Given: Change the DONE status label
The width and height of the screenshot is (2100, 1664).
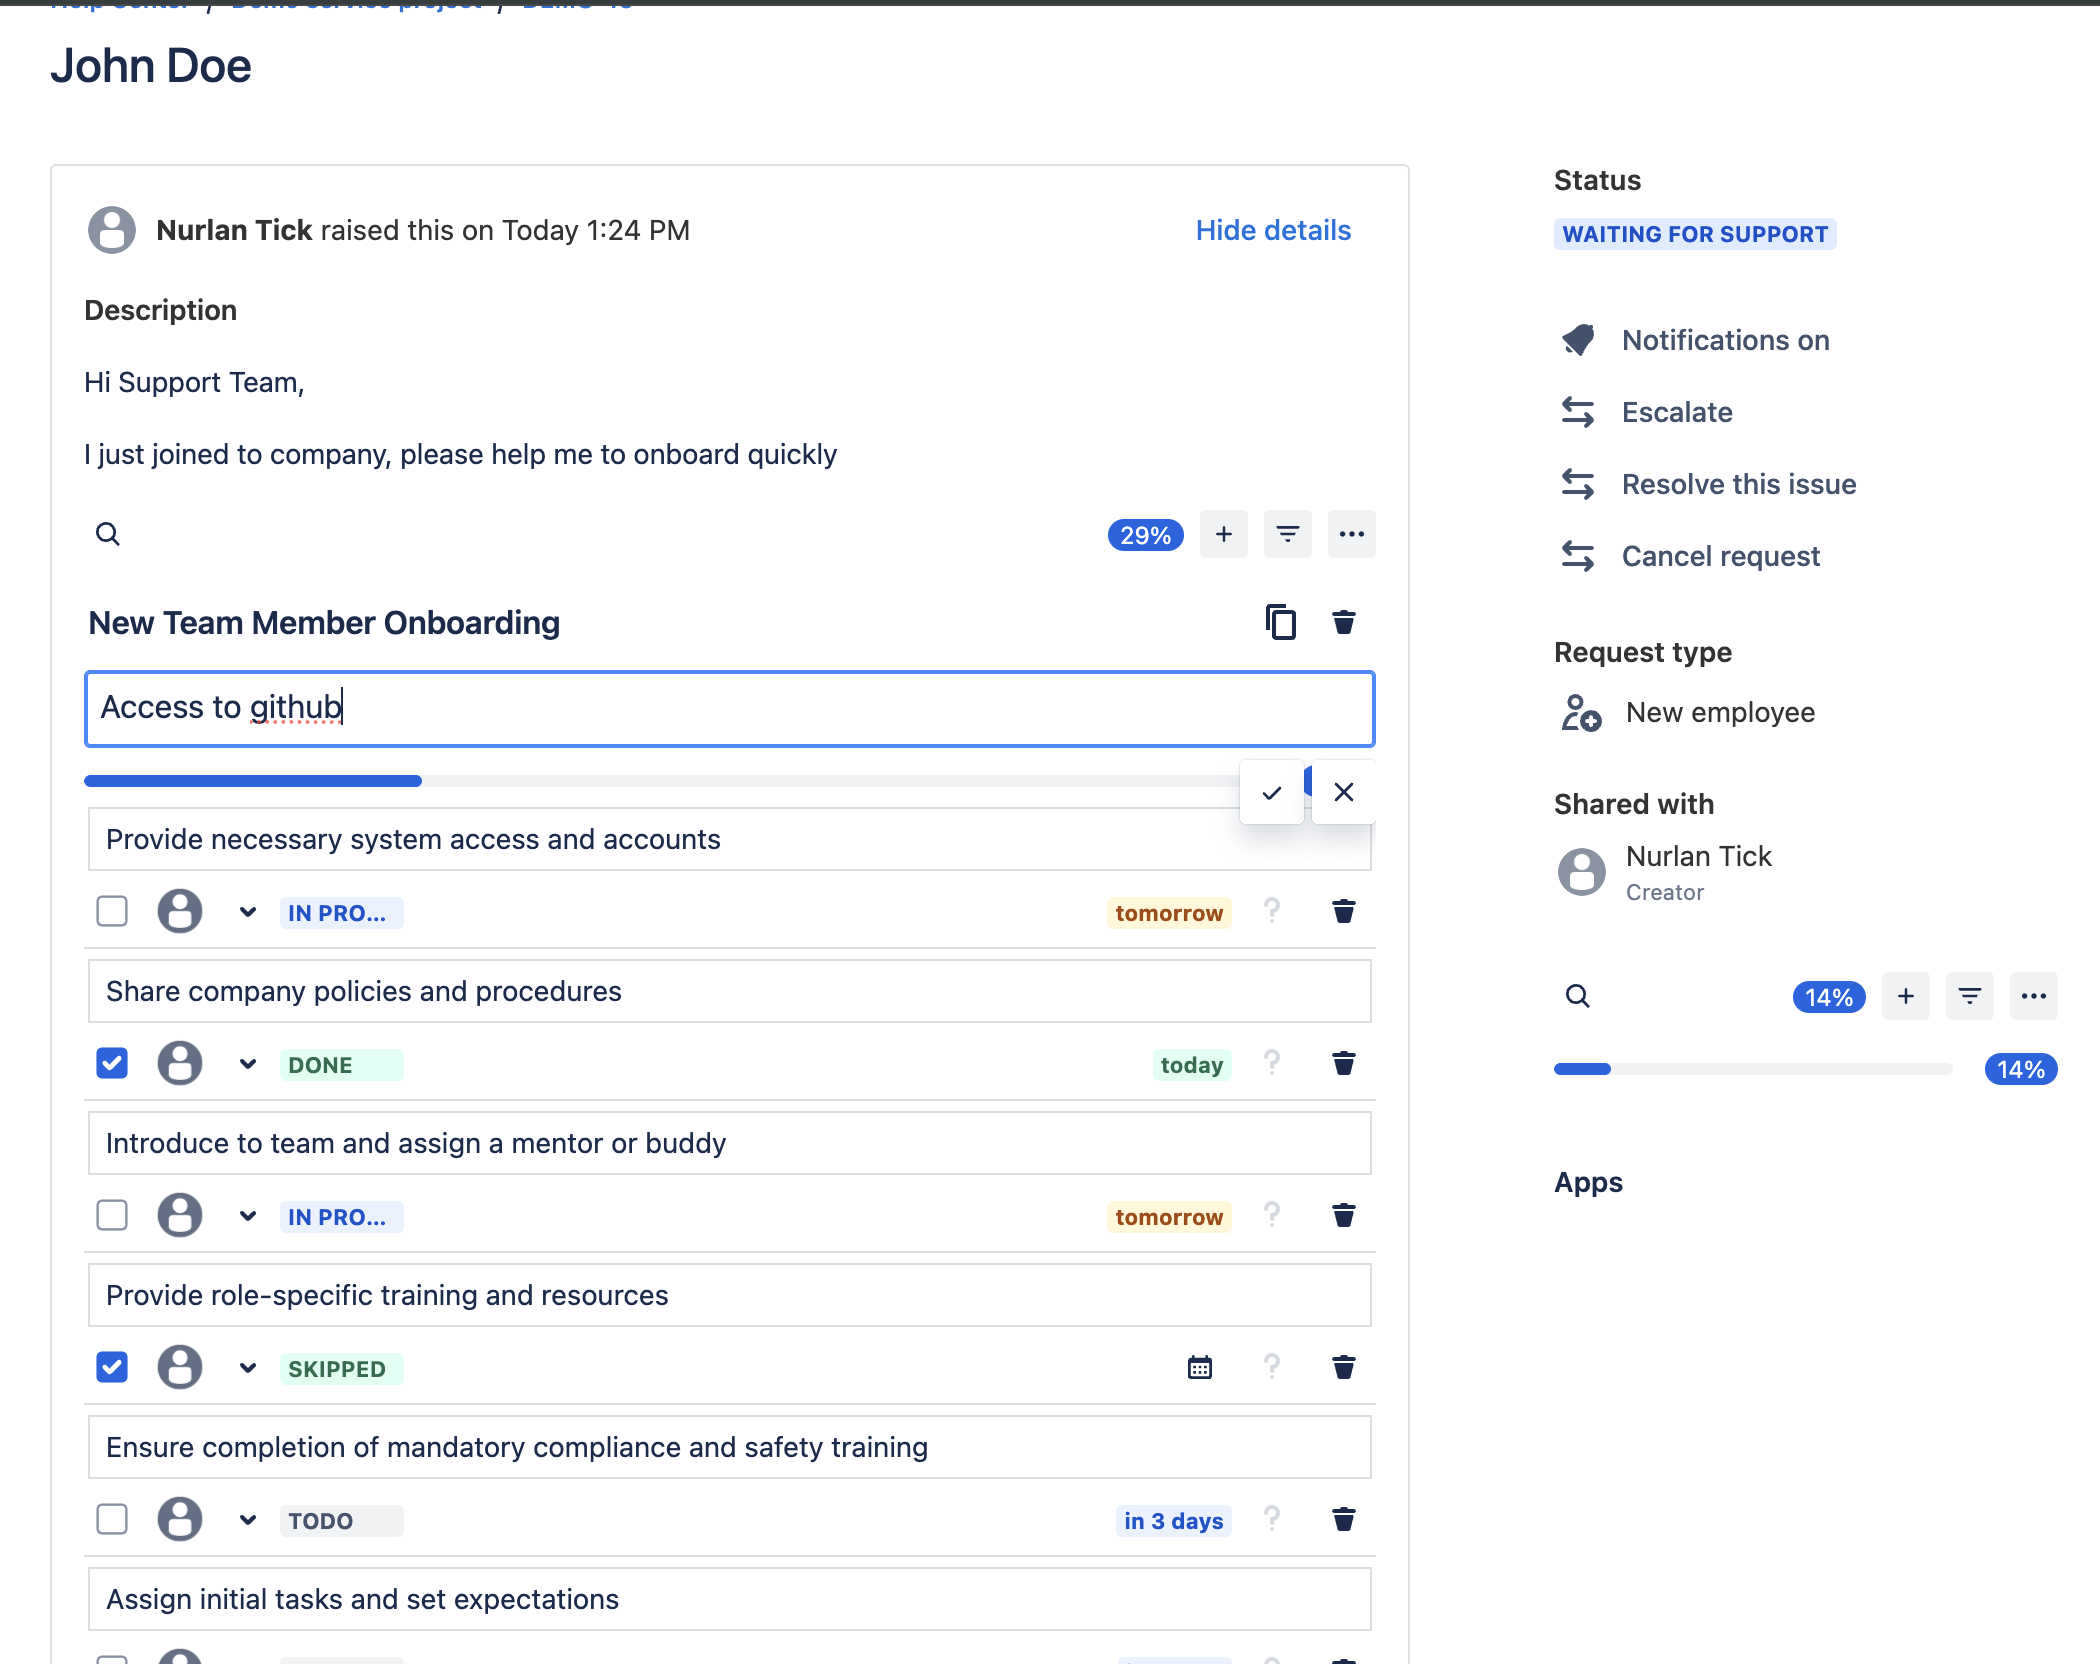Looking at the screenshot, I should pos(341,1065).
